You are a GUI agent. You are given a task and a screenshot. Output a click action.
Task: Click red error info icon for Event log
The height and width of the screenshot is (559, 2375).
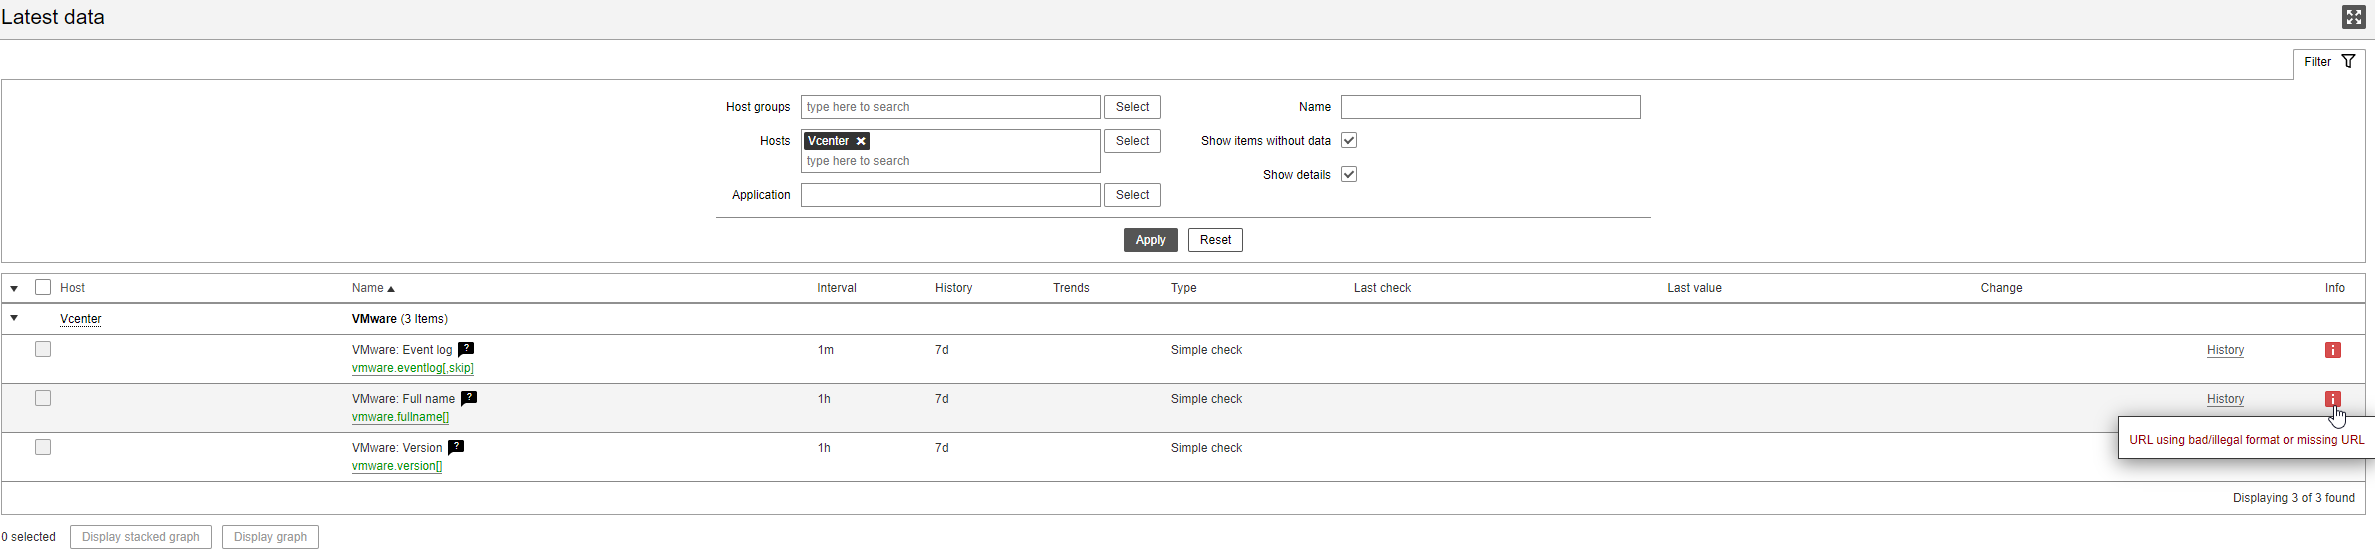tap(2332, 350)
